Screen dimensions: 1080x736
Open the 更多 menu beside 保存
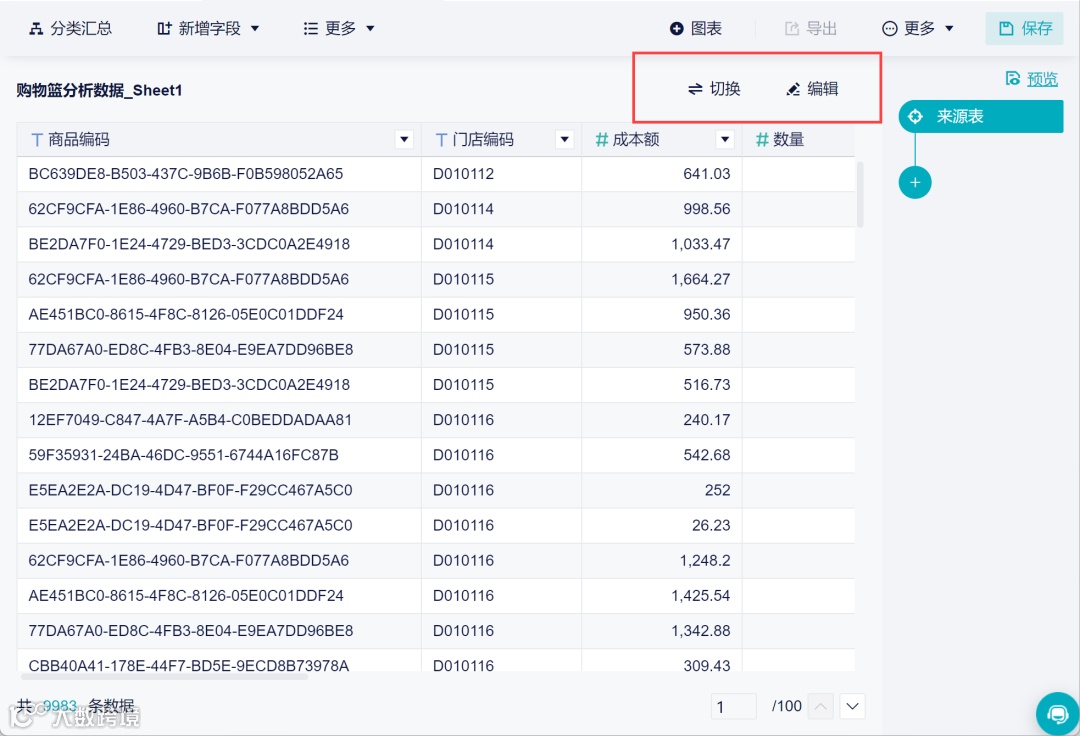coord(916,28)
